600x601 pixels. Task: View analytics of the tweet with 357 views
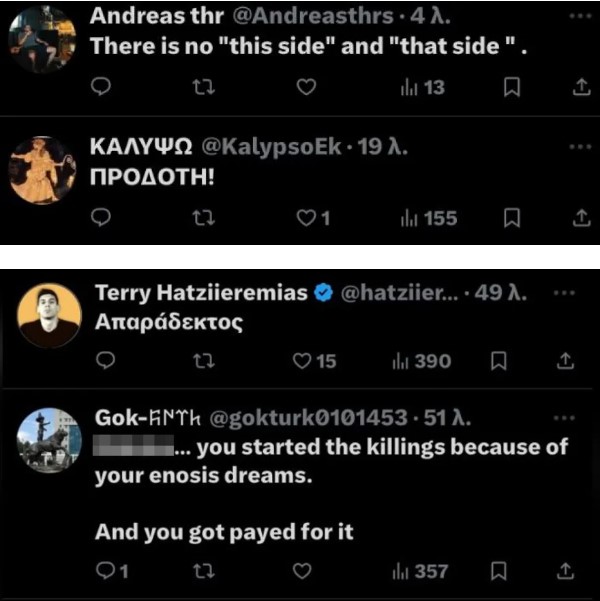pyautogui.click(x=421, y=571)
